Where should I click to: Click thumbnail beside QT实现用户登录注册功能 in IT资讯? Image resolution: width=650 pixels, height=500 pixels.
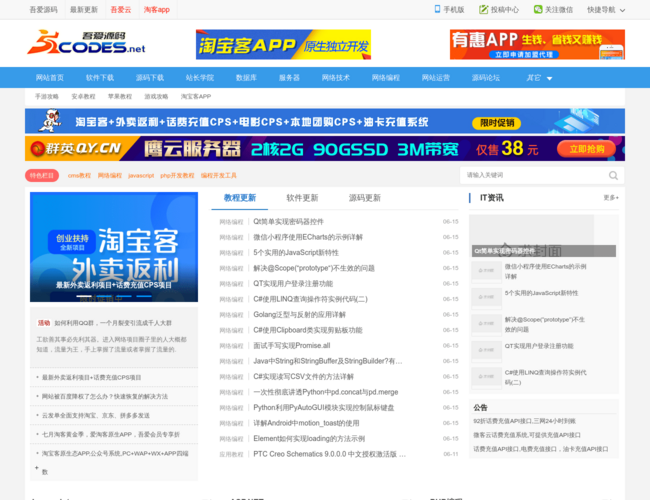click(x=487, y=350)
